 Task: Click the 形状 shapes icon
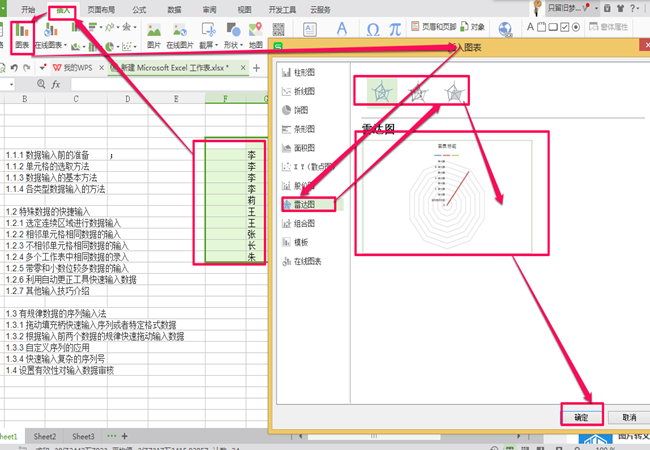(x=232, y=31)
